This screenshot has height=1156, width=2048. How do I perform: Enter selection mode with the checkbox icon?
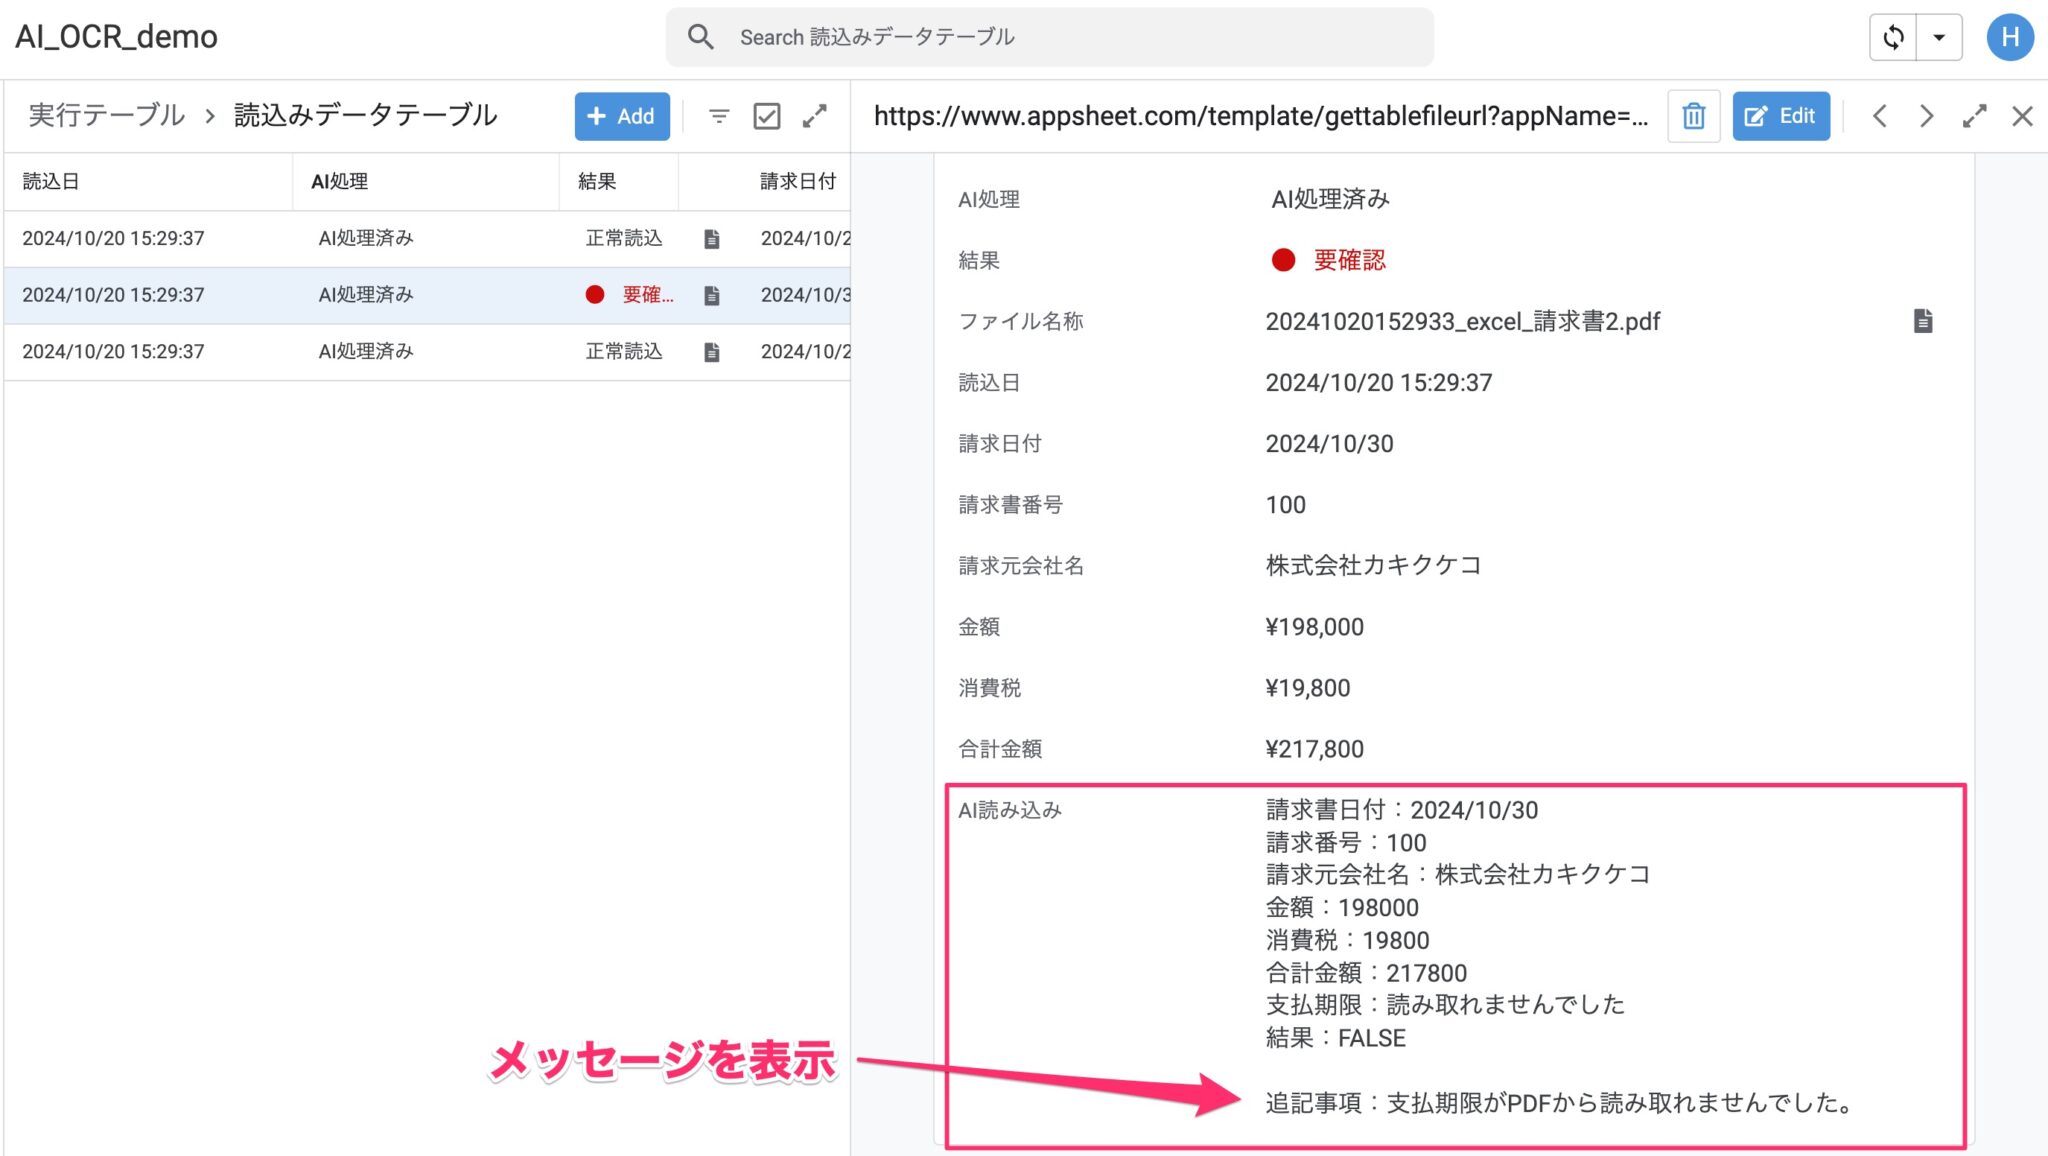[x=766, y=116]
